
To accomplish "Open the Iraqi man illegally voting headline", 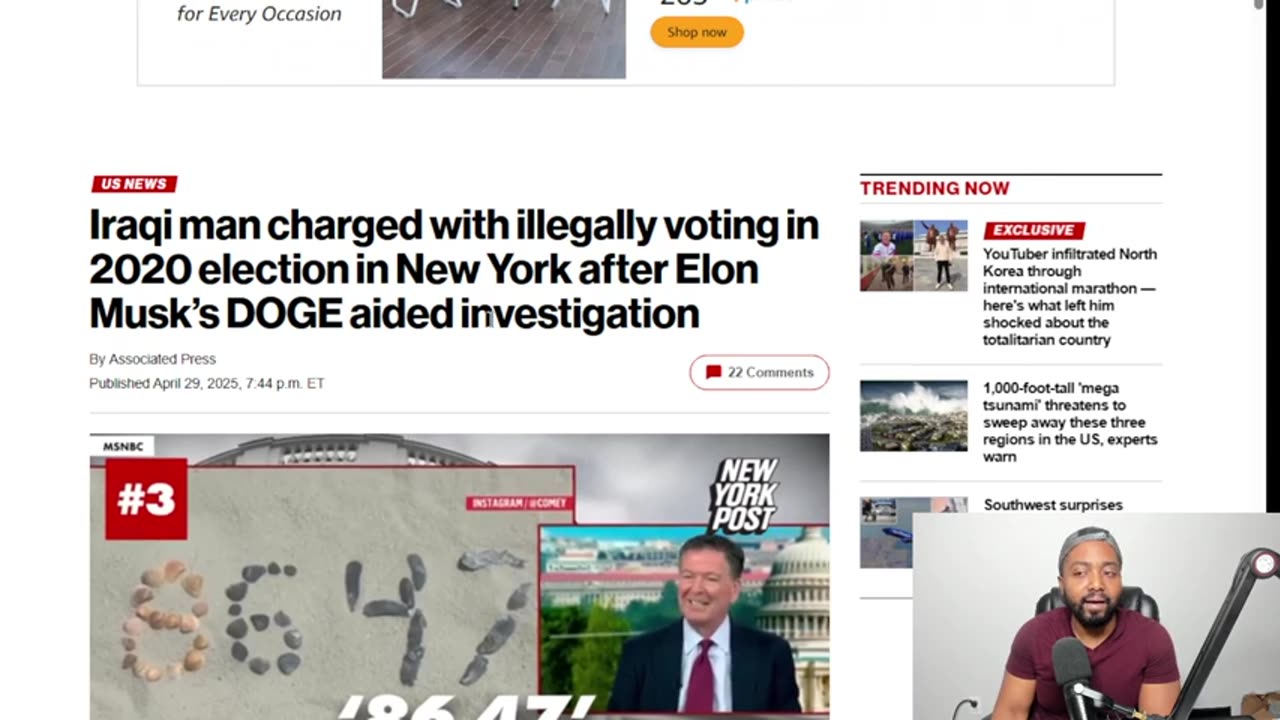I will point(454,269).
